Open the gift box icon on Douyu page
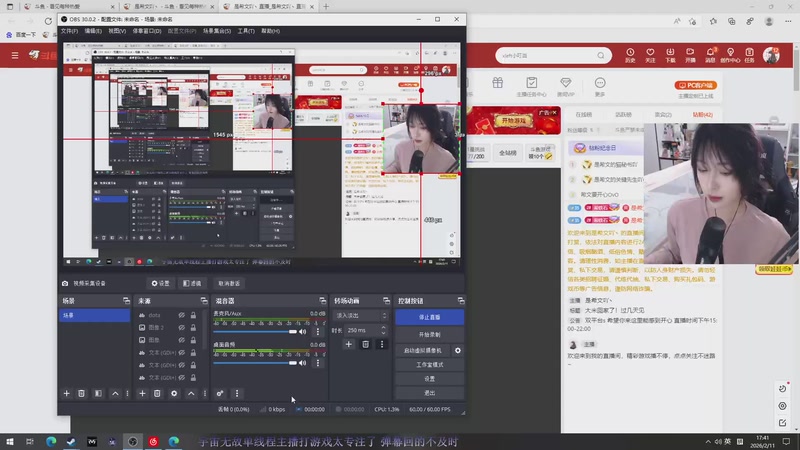 point(497,83)
